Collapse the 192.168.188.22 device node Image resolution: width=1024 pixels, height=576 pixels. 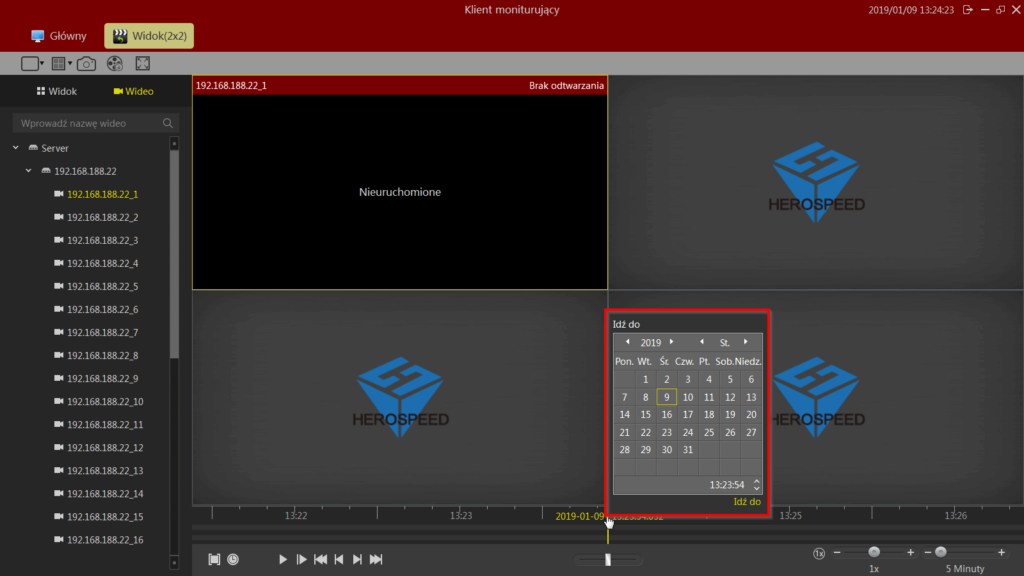pyautogui.click(x=29, y=171)
